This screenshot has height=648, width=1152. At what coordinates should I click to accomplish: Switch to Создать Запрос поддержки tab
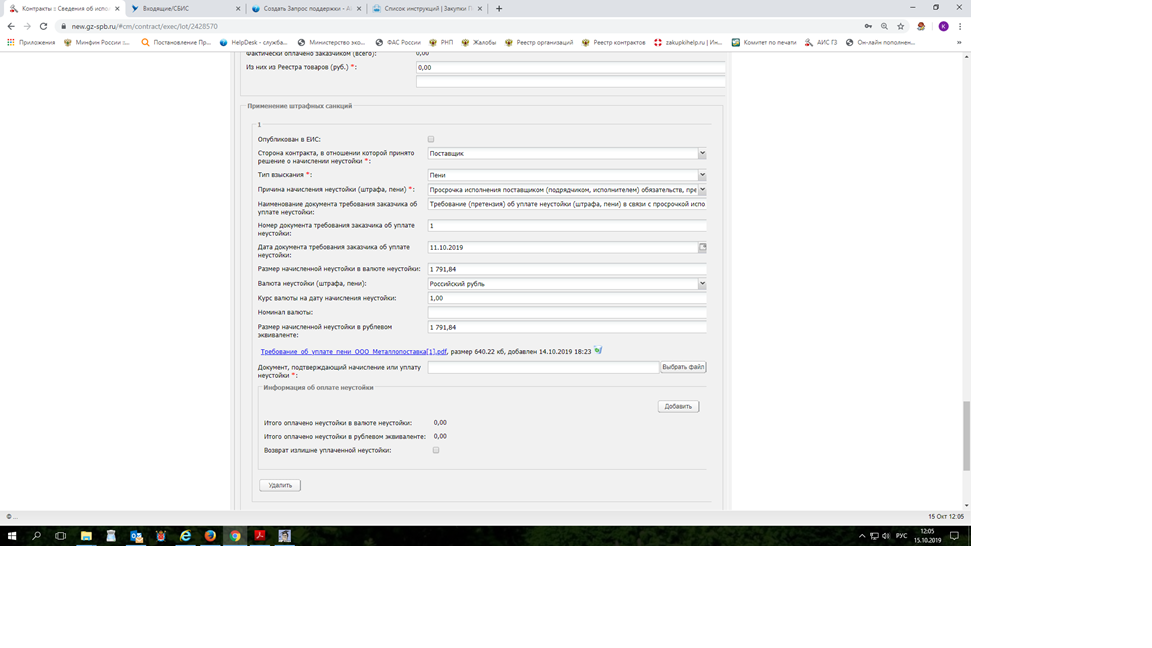(305, 9)
